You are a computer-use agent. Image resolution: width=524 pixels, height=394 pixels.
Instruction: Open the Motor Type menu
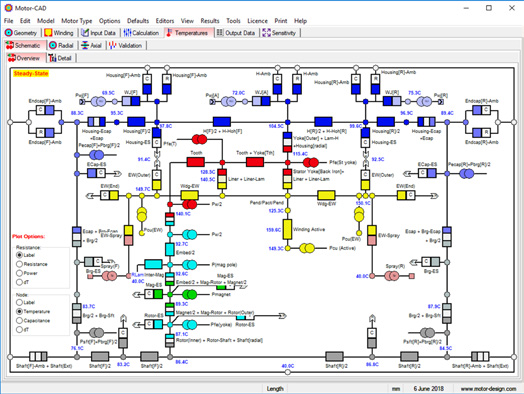click(x=77, y=21)
